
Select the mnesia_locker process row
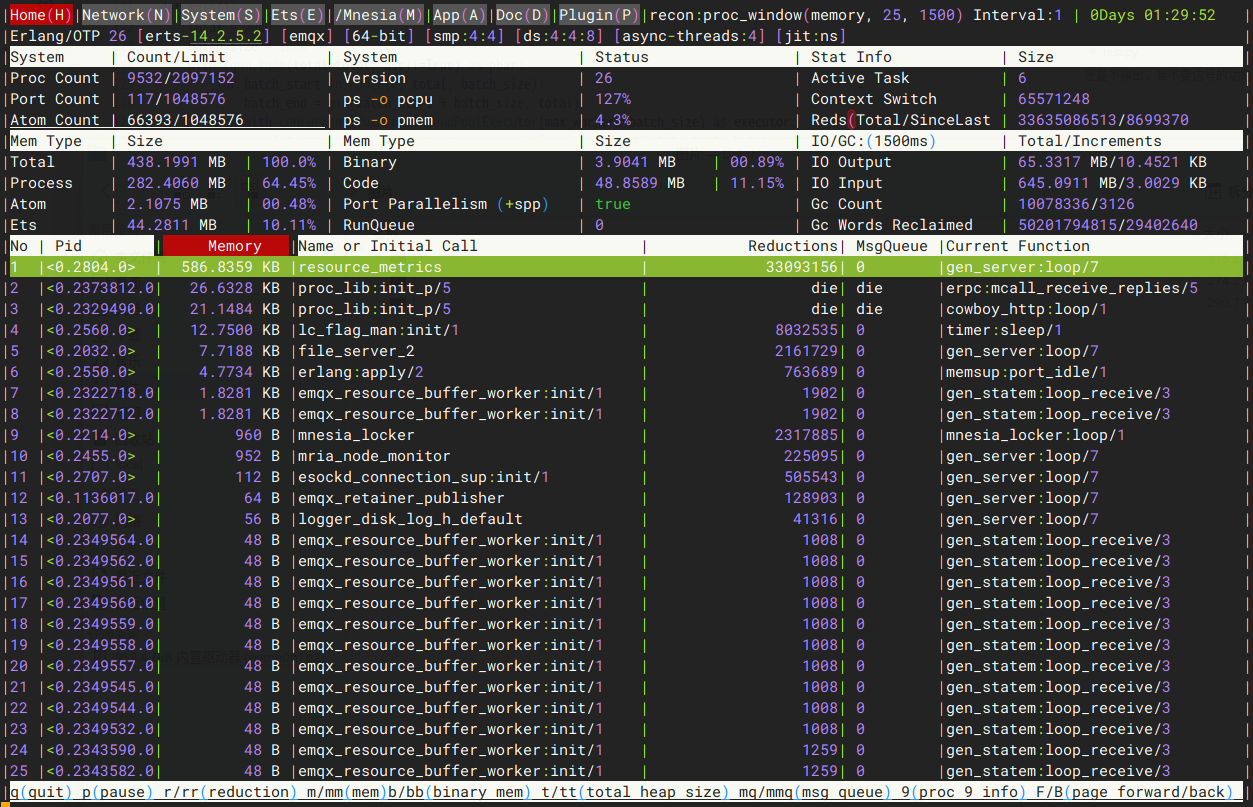(626, 435)
